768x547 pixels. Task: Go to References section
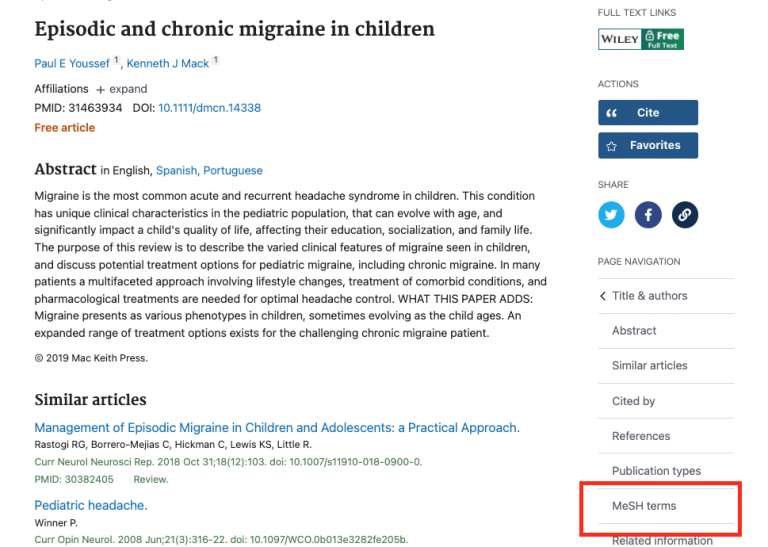[641, 436]
